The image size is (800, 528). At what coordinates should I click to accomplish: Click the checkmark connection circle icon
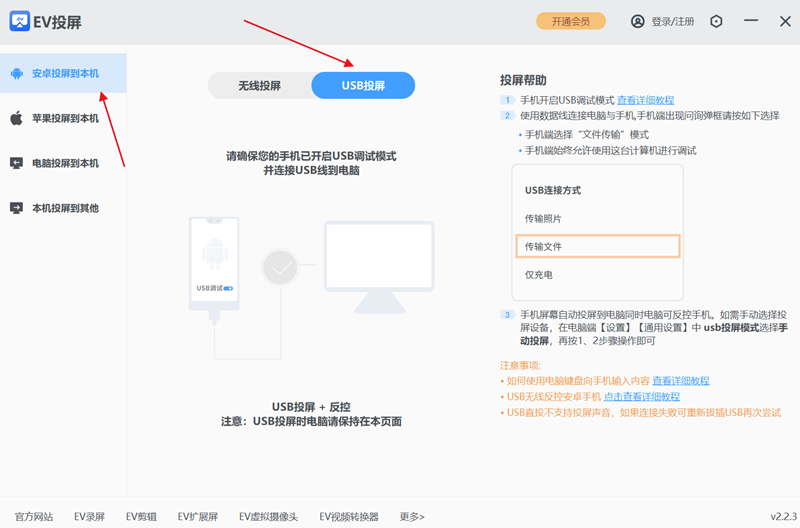(x=280, y=267)
